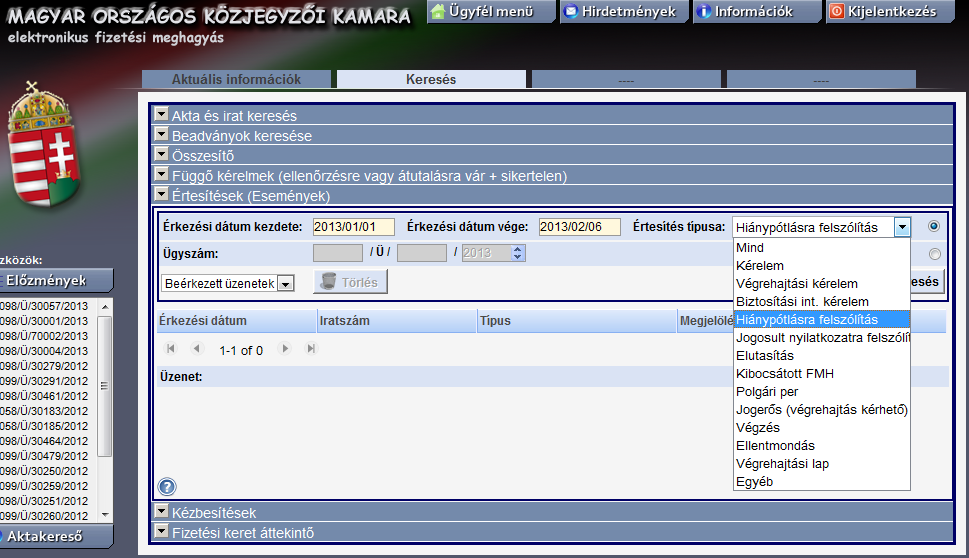Go to first page of results
Screen dimensions: 969x558
click(171, 349)
